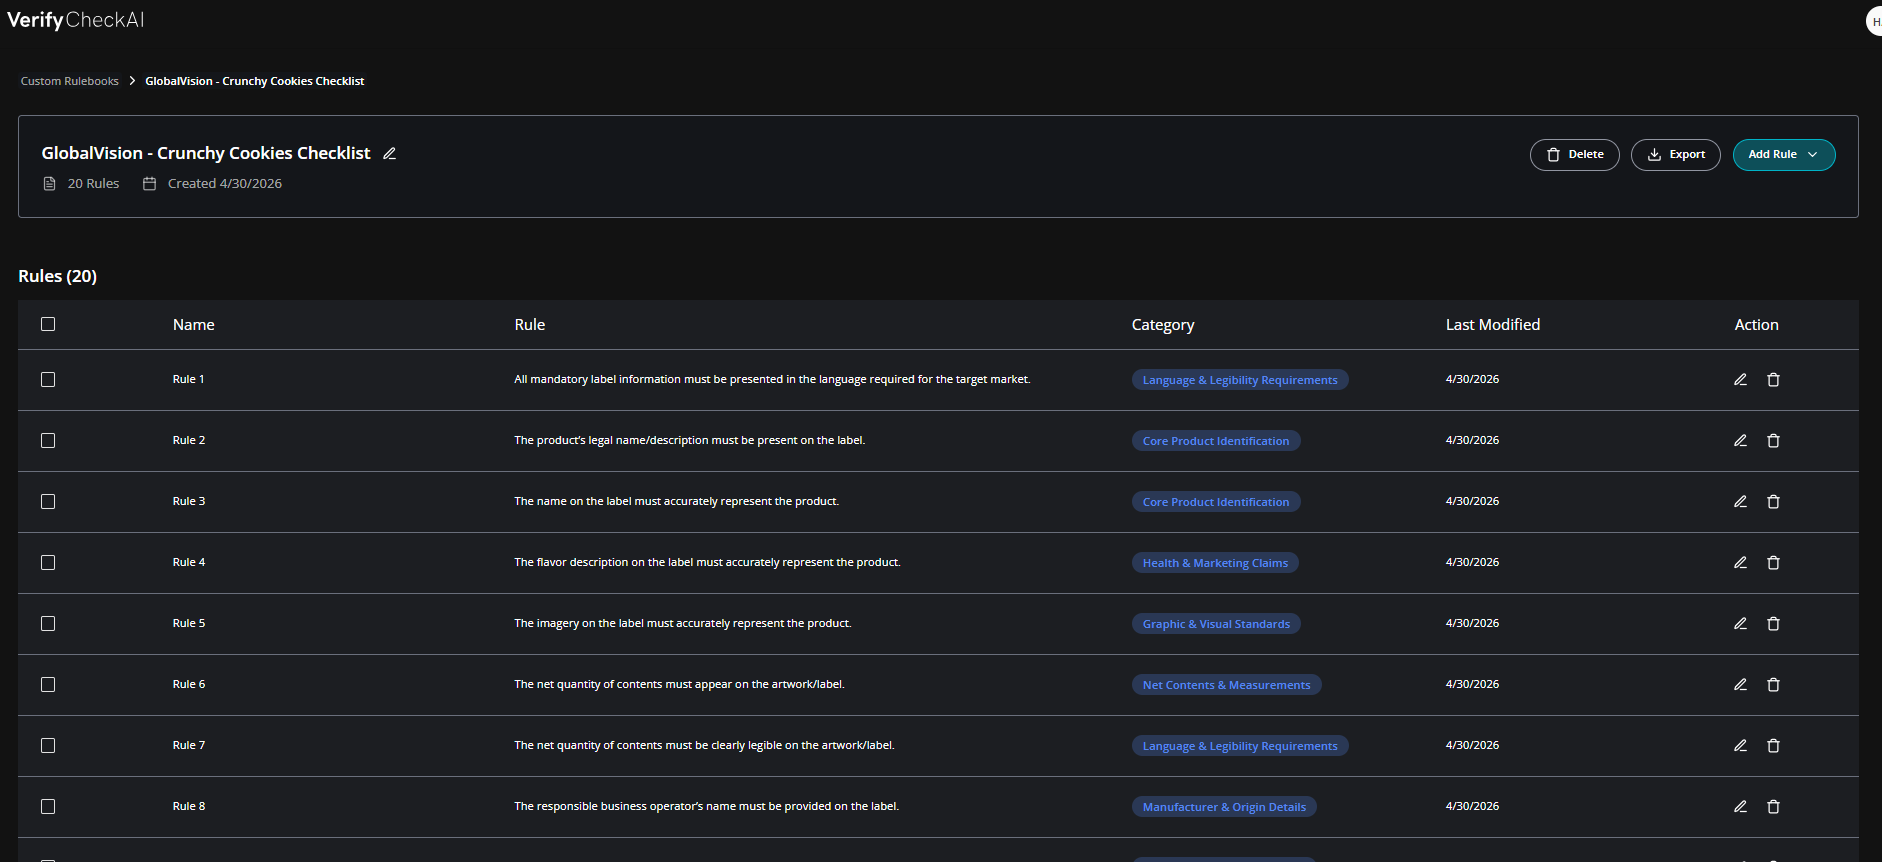Click the edit icon for Rule 8

(1740, 807)
